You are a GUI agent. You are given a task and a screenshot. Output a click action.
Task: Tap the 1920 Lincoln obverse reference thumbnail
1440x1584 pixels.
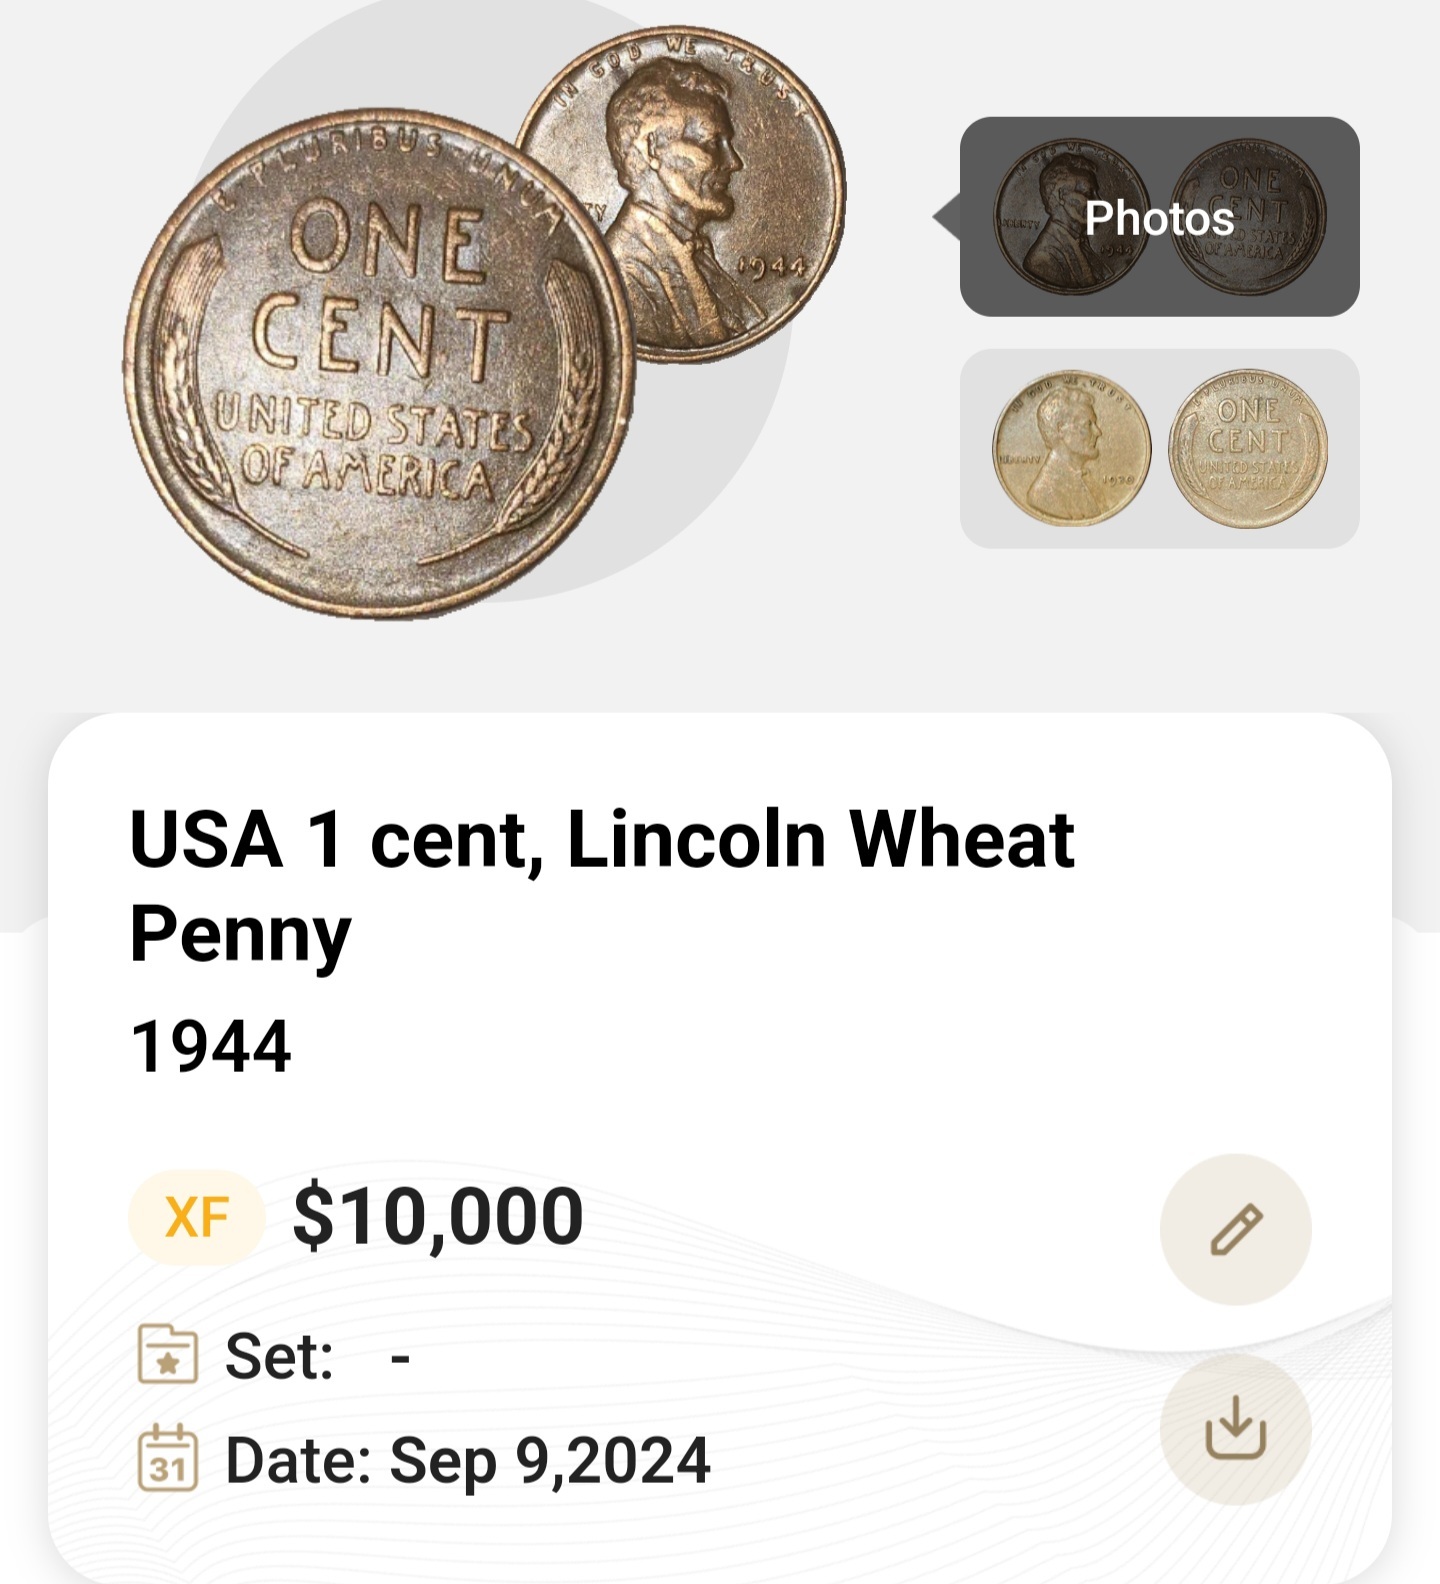pyautogui.click(x=1072, y=448)
